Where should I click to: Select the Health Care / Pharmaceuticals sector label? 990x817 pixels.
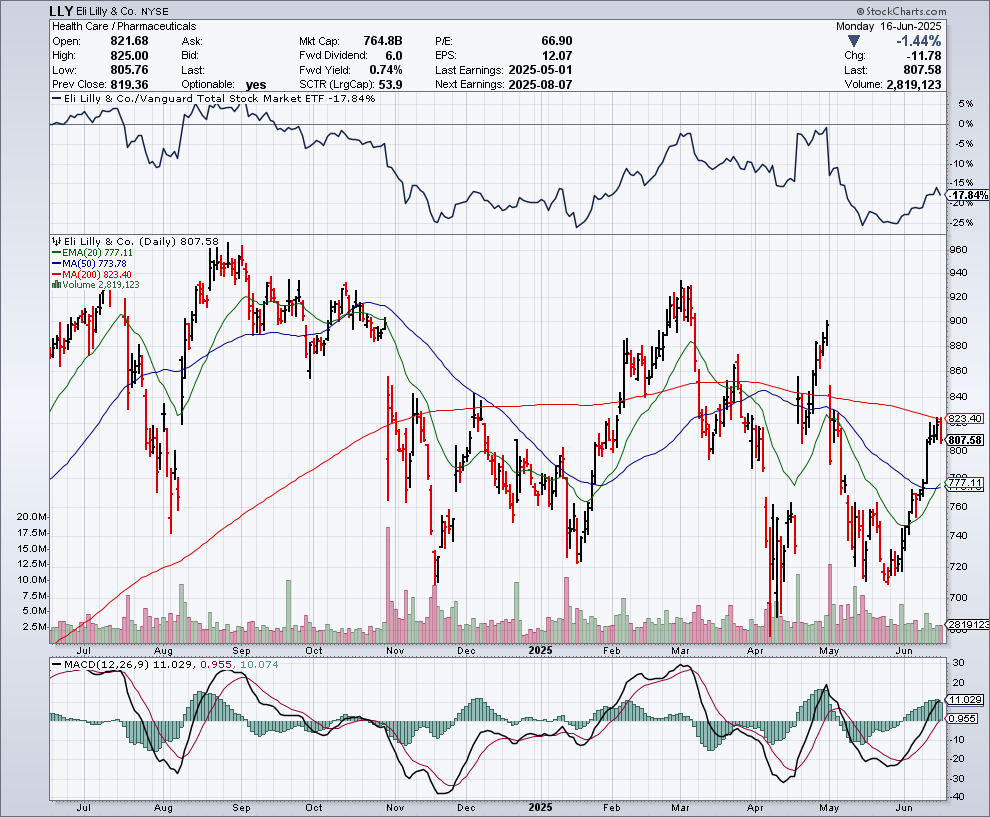click(x=124, y=26)
